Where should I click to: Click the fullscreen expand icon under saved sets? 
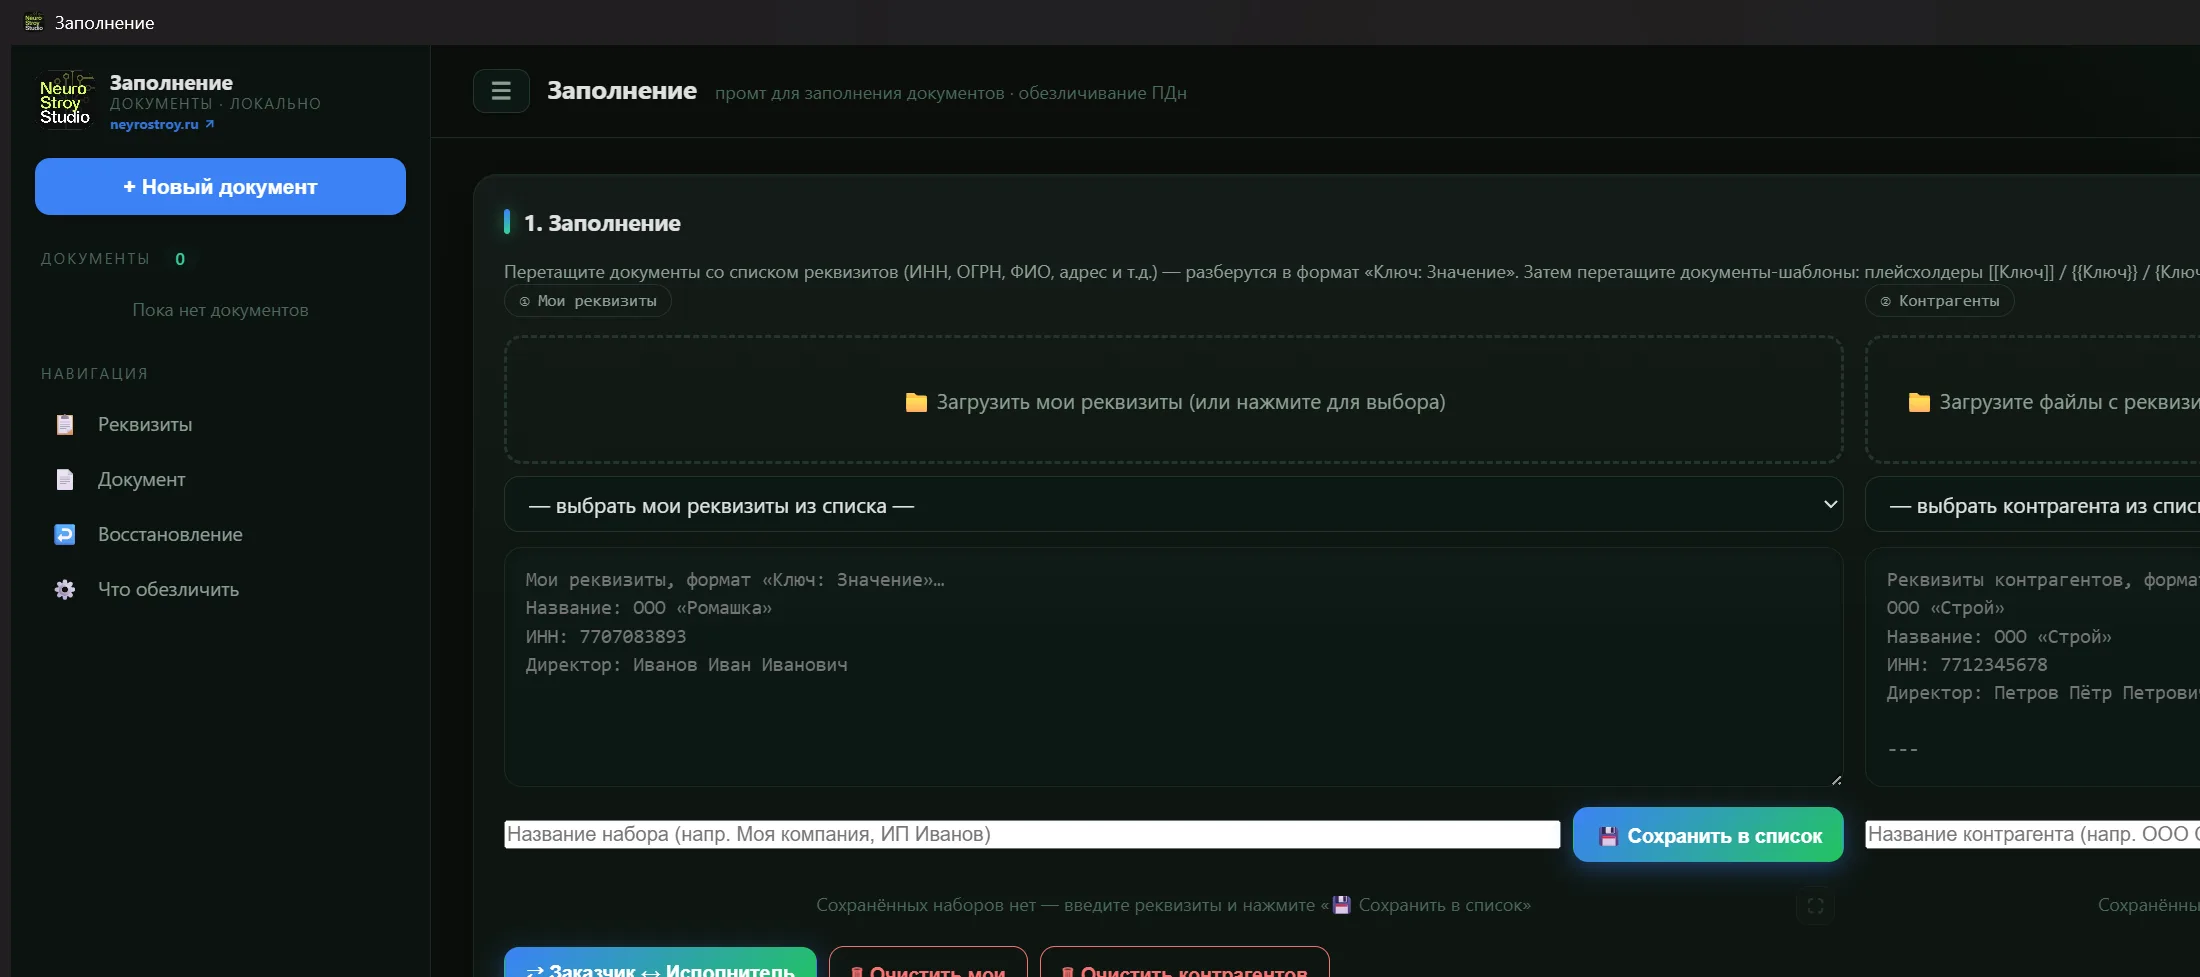pos(1815,906)
